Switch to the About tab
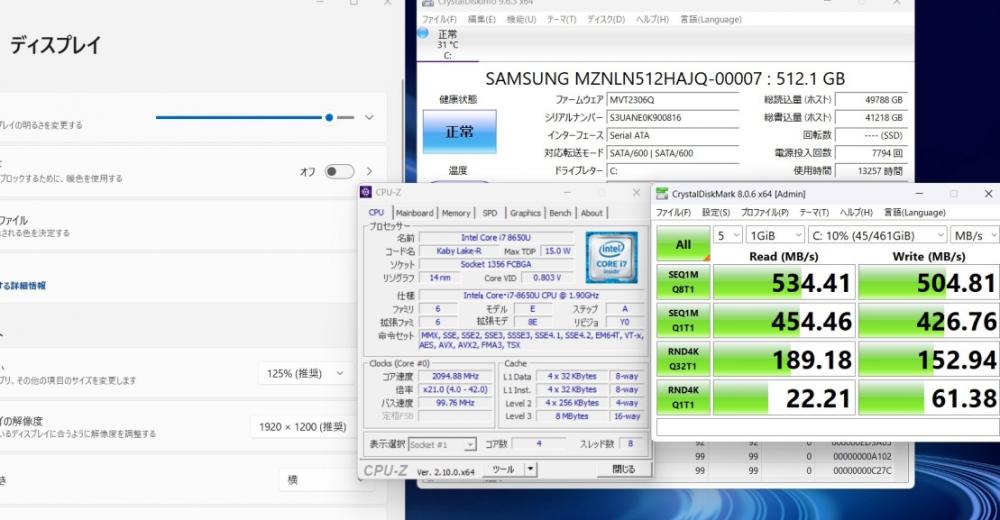 [591, 212]
